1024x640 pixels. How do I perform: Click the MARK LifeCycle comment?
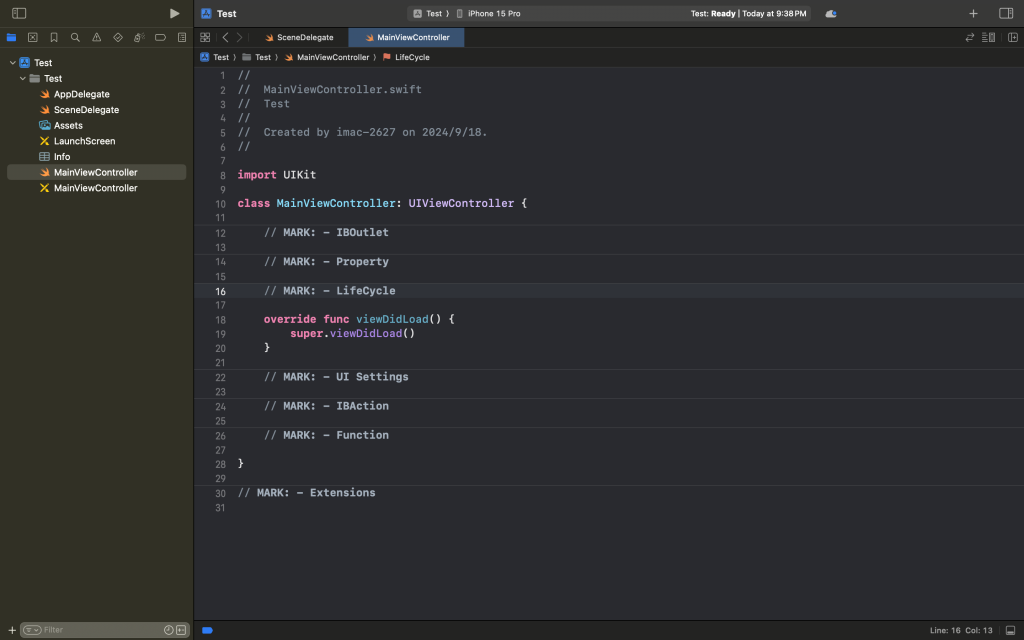coord(329,291)
